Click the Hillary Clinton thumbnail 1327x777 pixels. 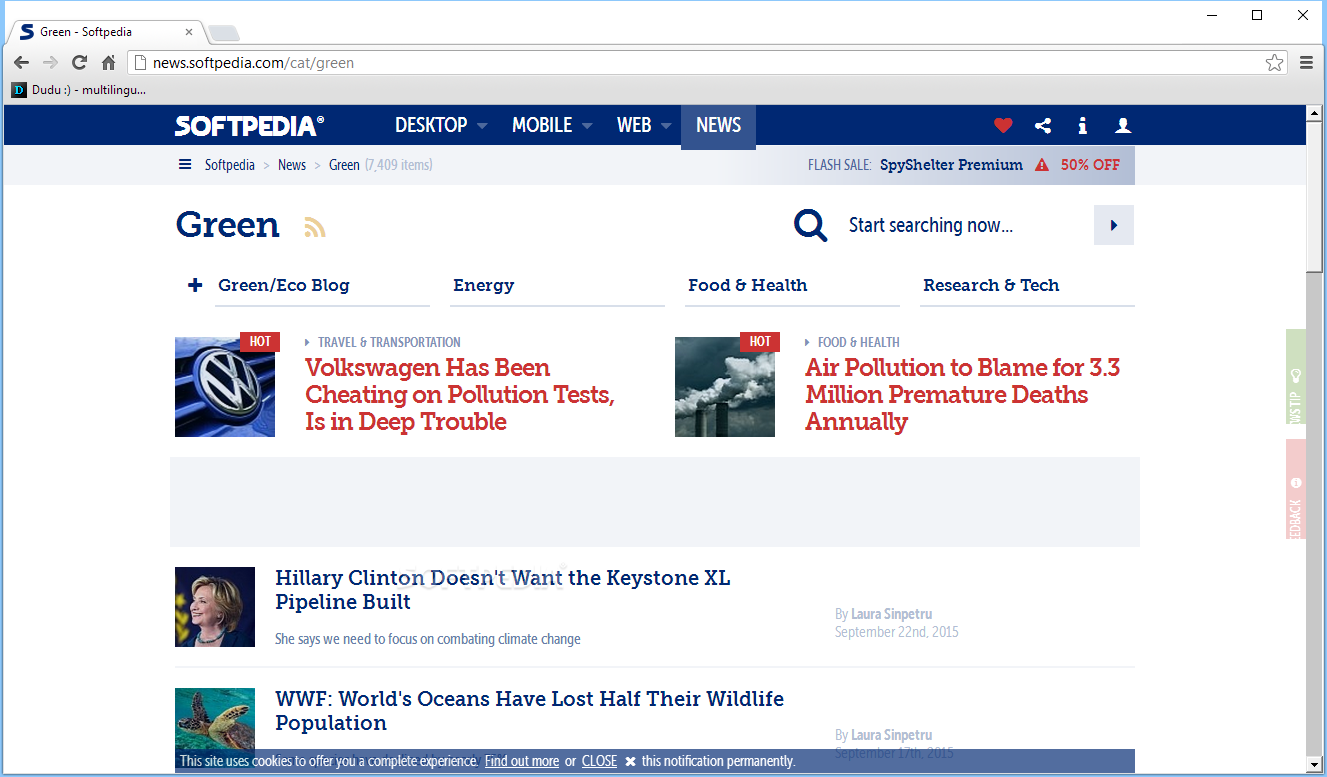[x=215, y=607]
